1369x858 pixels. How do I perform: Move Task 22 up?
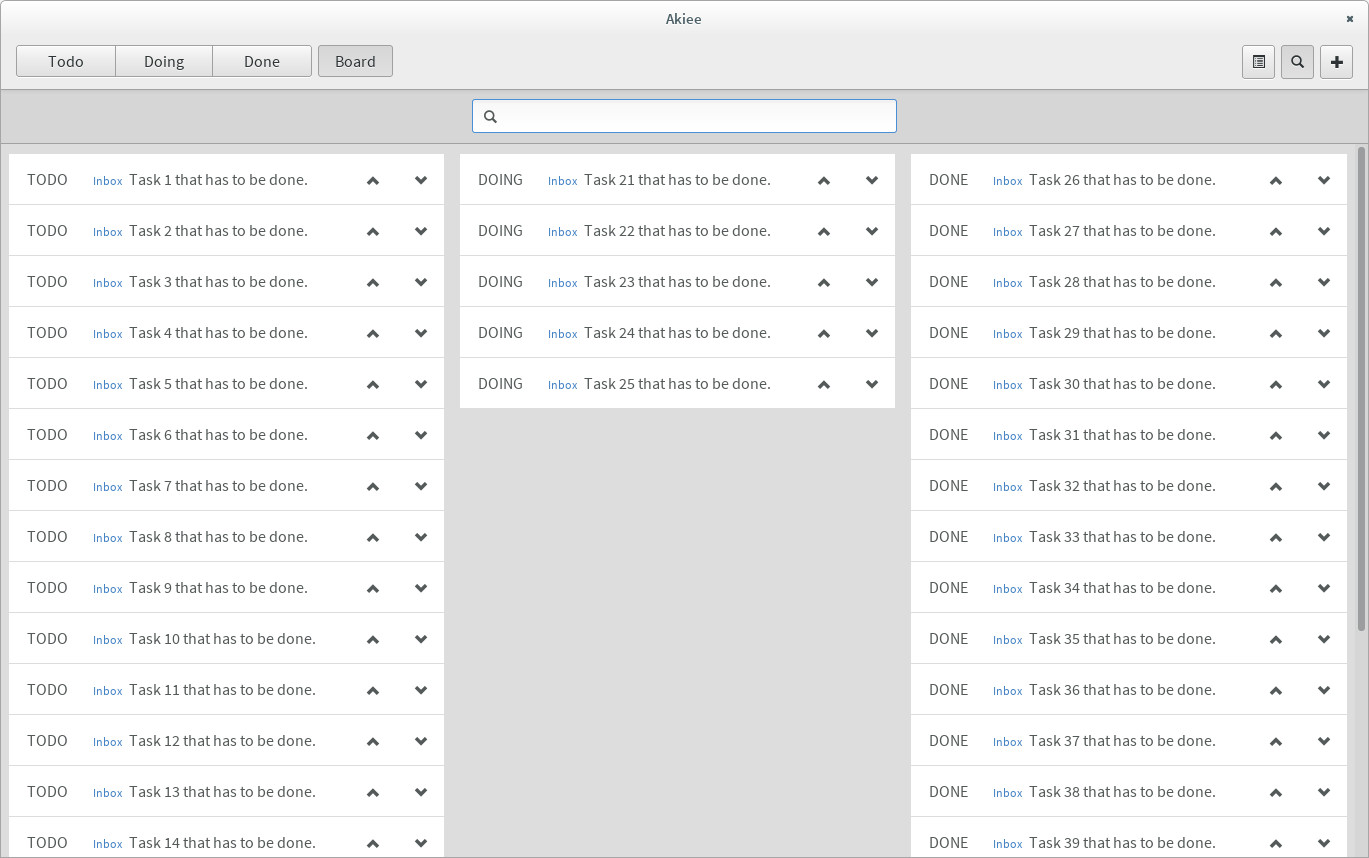(x=824, y=232)
